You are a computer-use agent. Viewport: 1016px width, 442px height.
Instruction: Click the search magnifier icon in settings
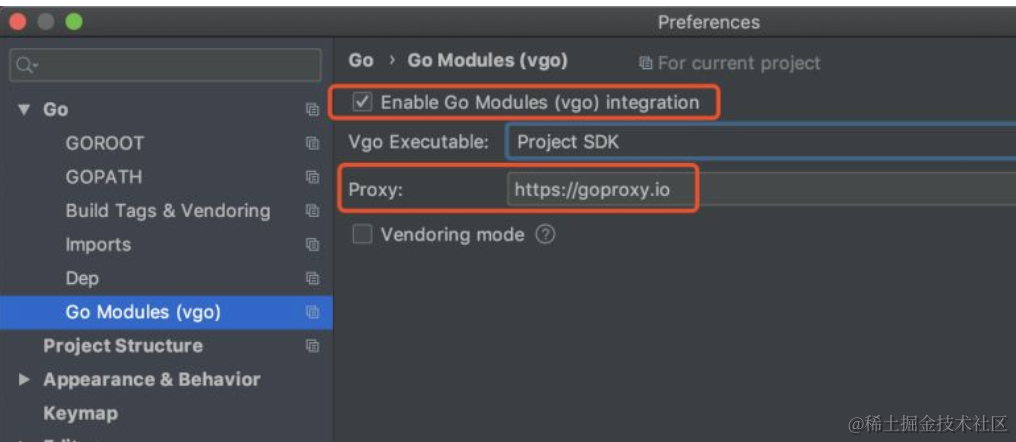[24, 66]
